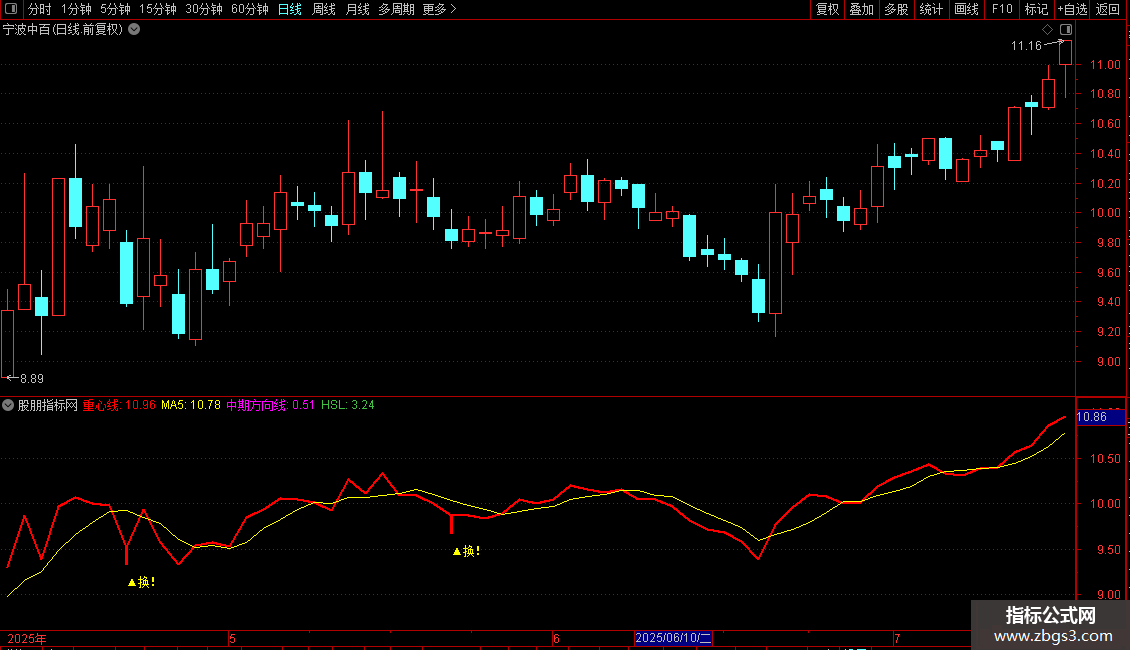
Task: Click the 9.50 indicator axis label
Action: (x=1108, y=550)
